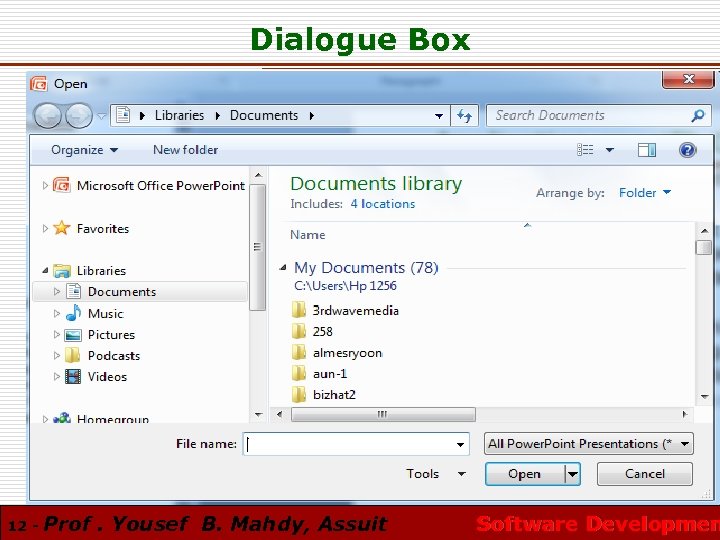Click the search magnifier icon

pos(698,115)
